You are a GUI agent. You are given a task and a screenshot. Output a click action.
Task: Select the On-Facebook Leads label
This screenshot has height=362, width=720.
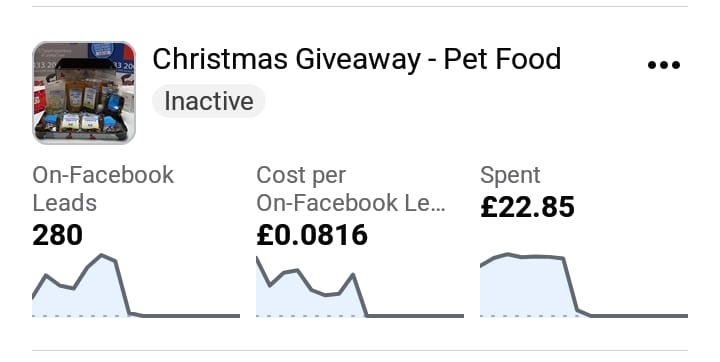point(103,189)
